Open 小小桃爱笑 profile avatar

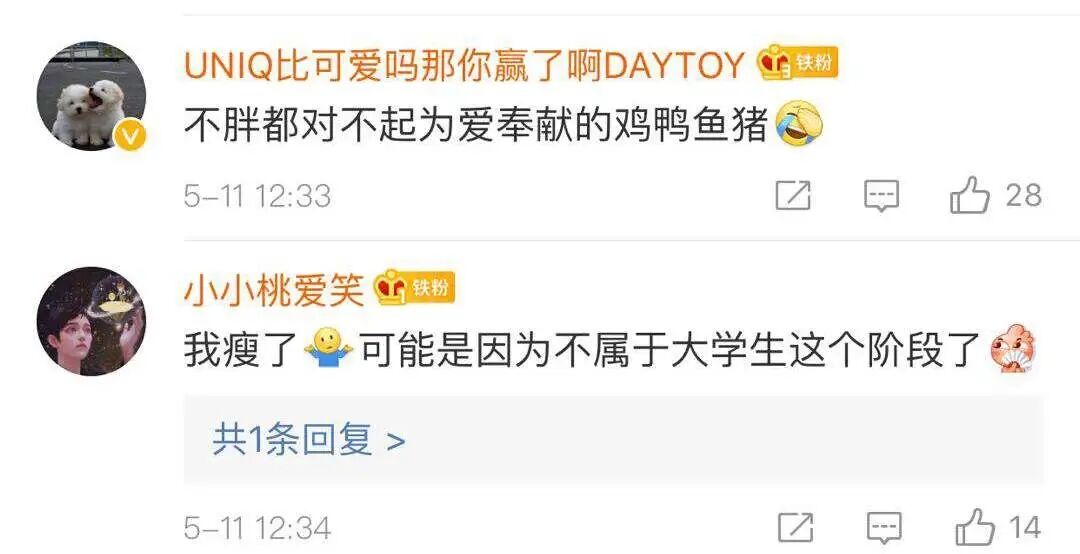(91, 321)
